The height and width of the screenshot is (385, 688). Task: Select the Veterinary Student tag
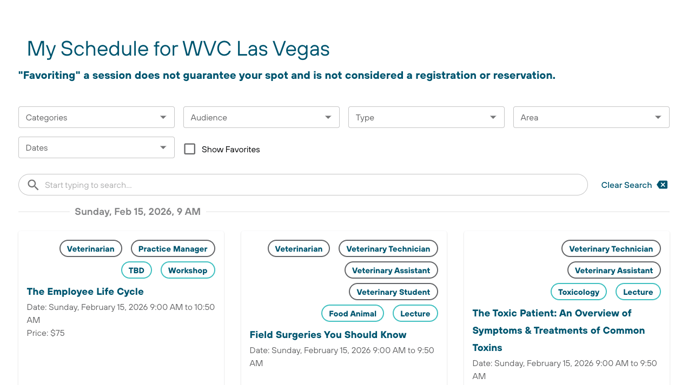click(x=393, y=292)
